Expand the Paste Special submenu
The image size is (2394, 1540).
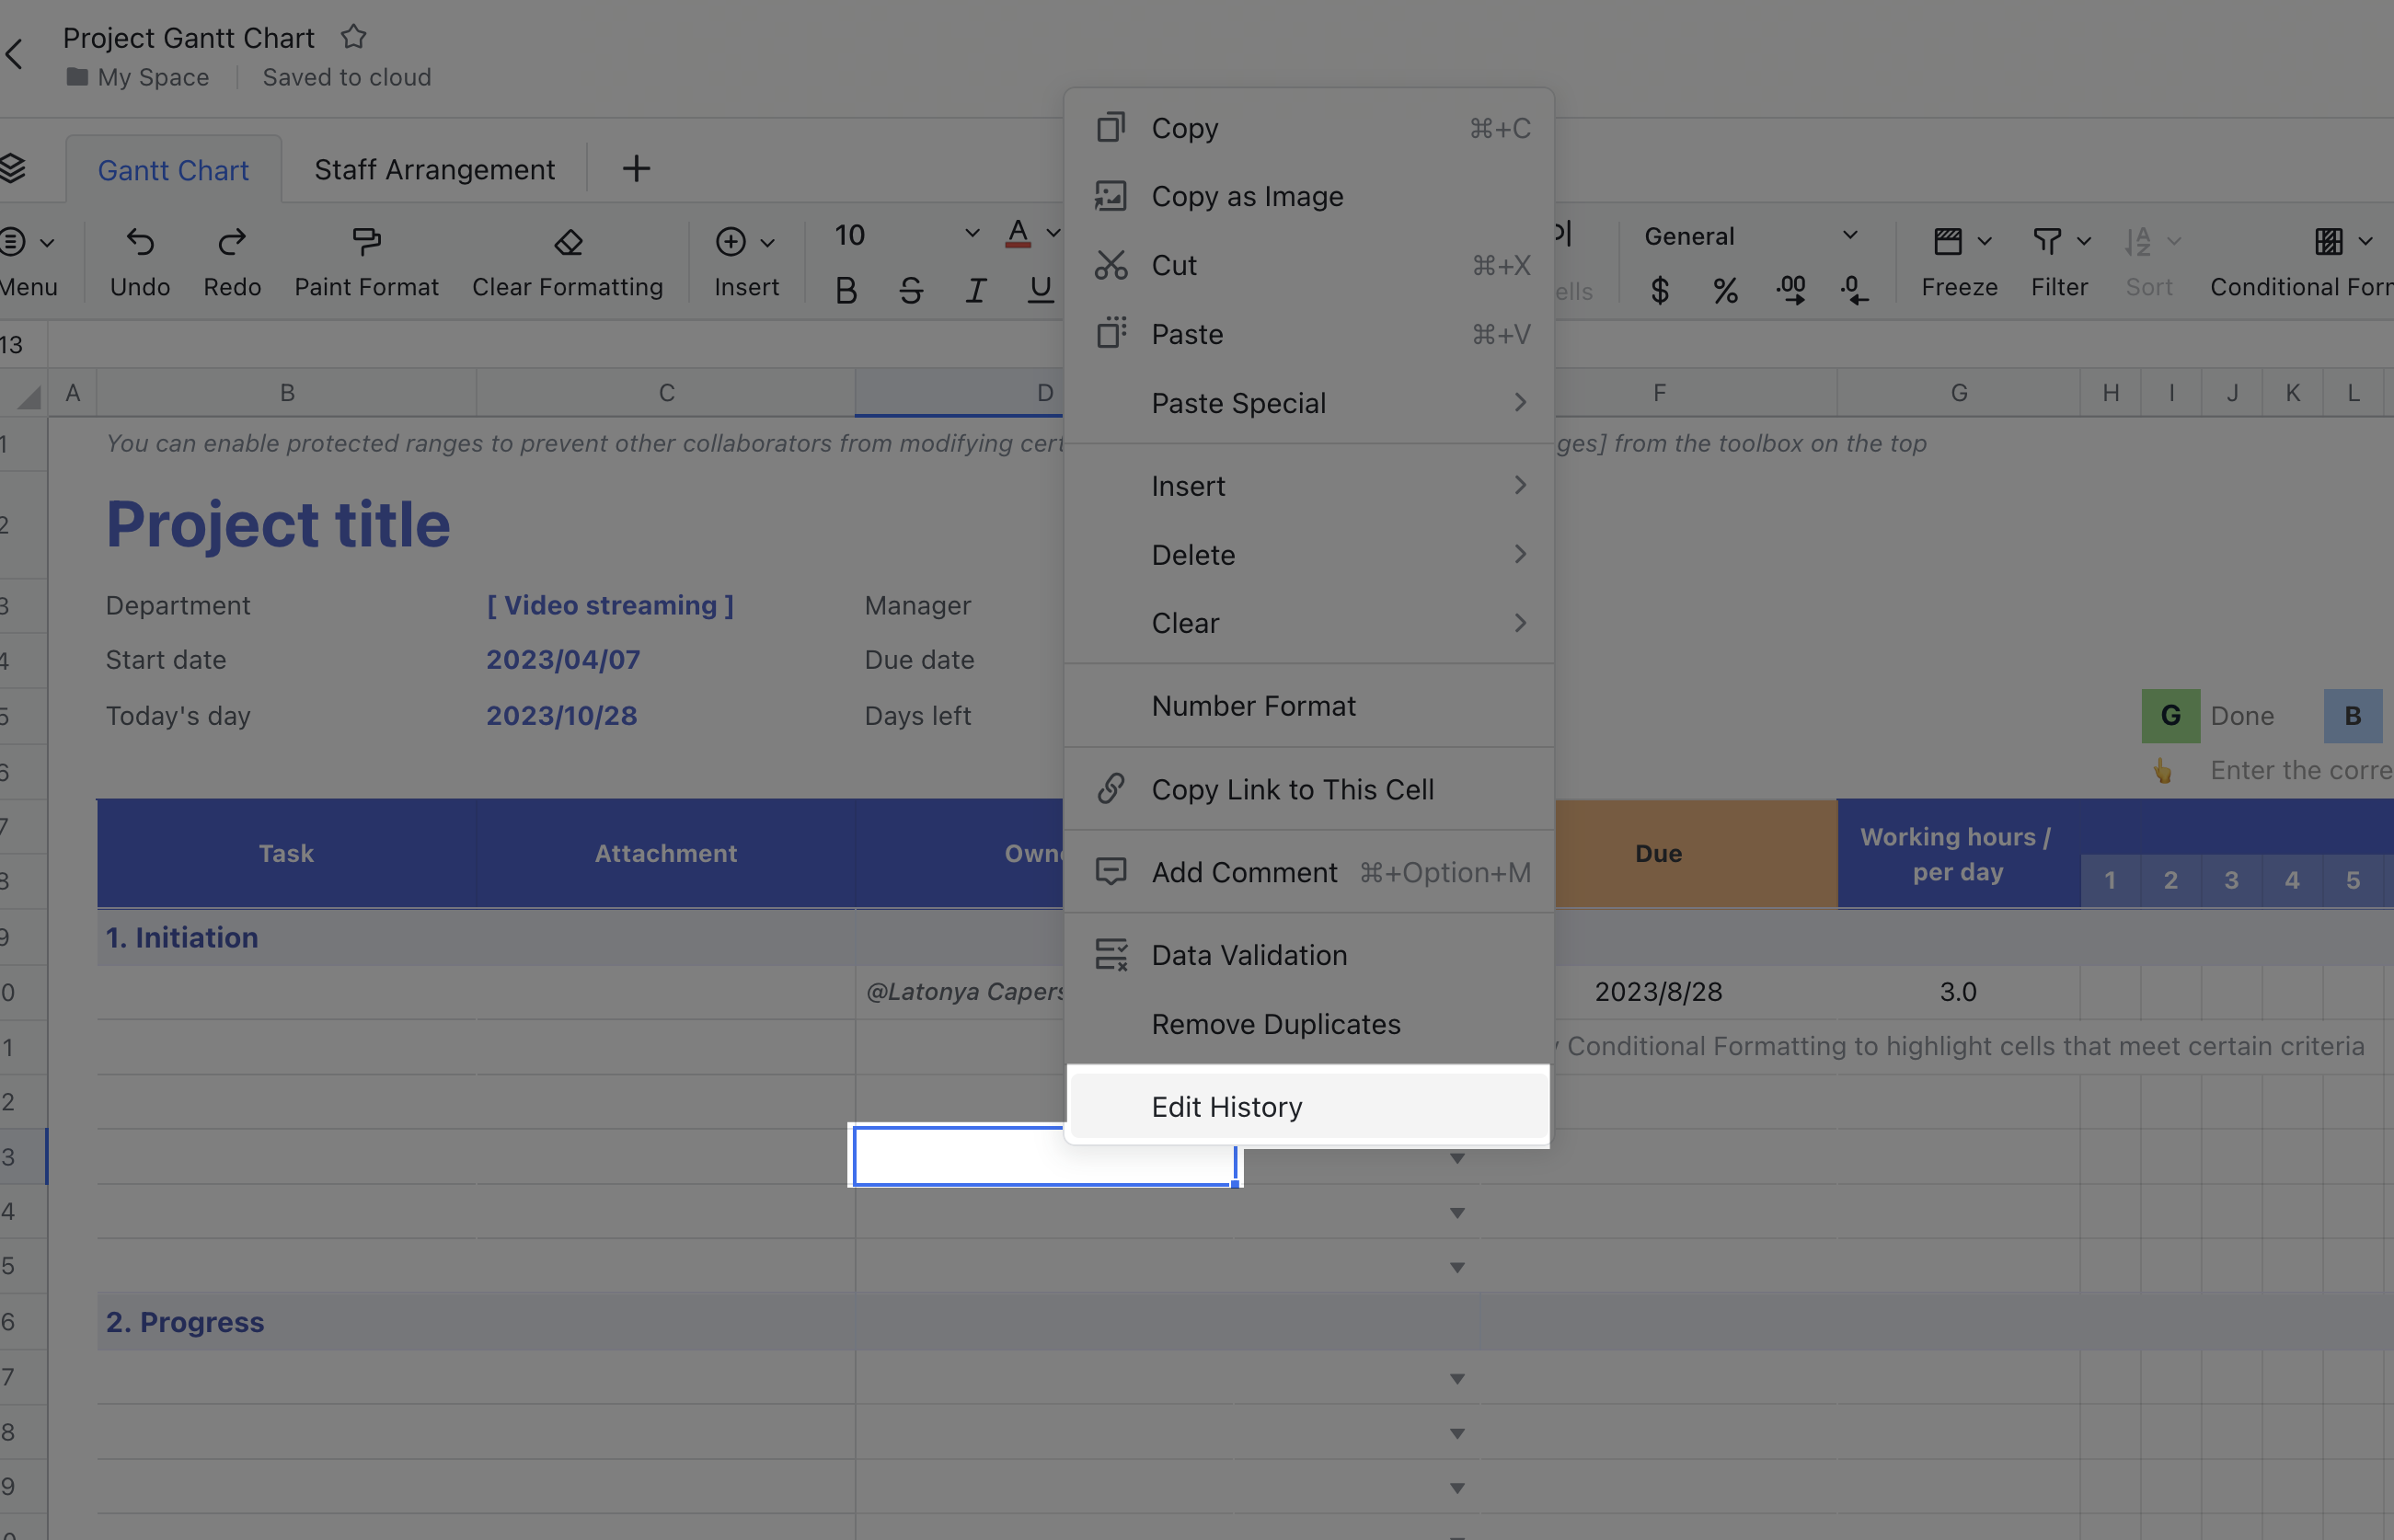[1240, 403]
